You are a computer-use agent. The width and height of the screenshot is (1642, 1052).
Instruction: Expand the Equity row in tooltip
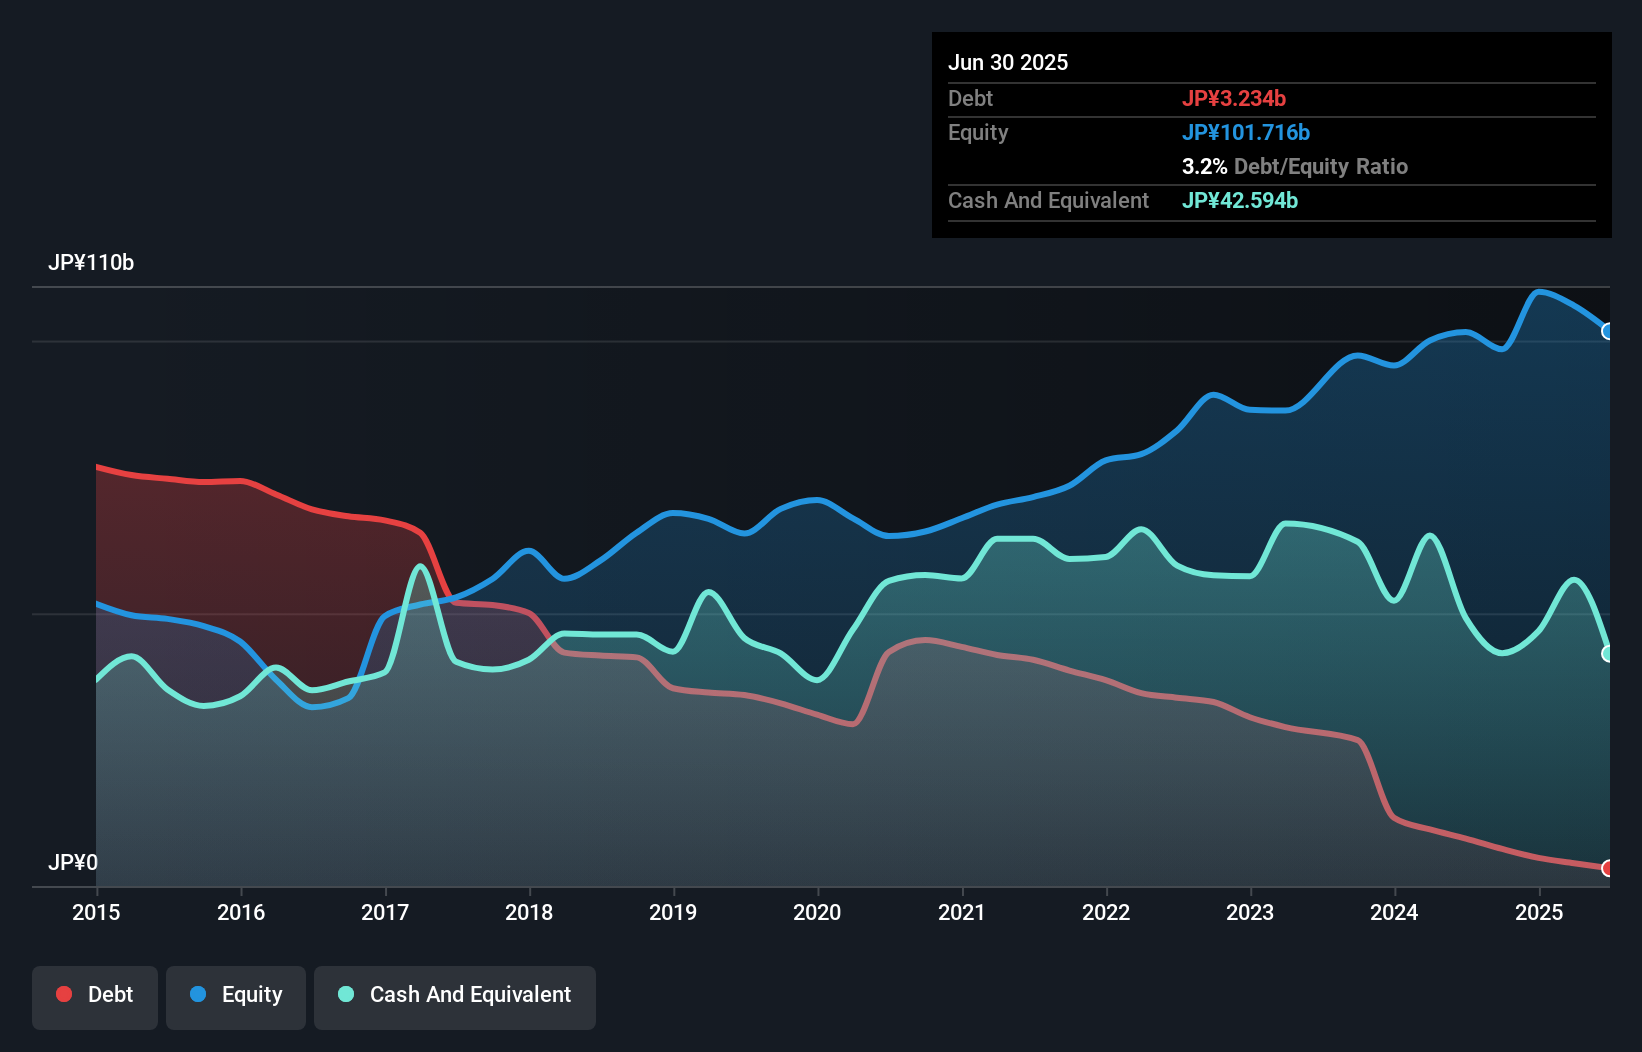(x=978, y=132)
